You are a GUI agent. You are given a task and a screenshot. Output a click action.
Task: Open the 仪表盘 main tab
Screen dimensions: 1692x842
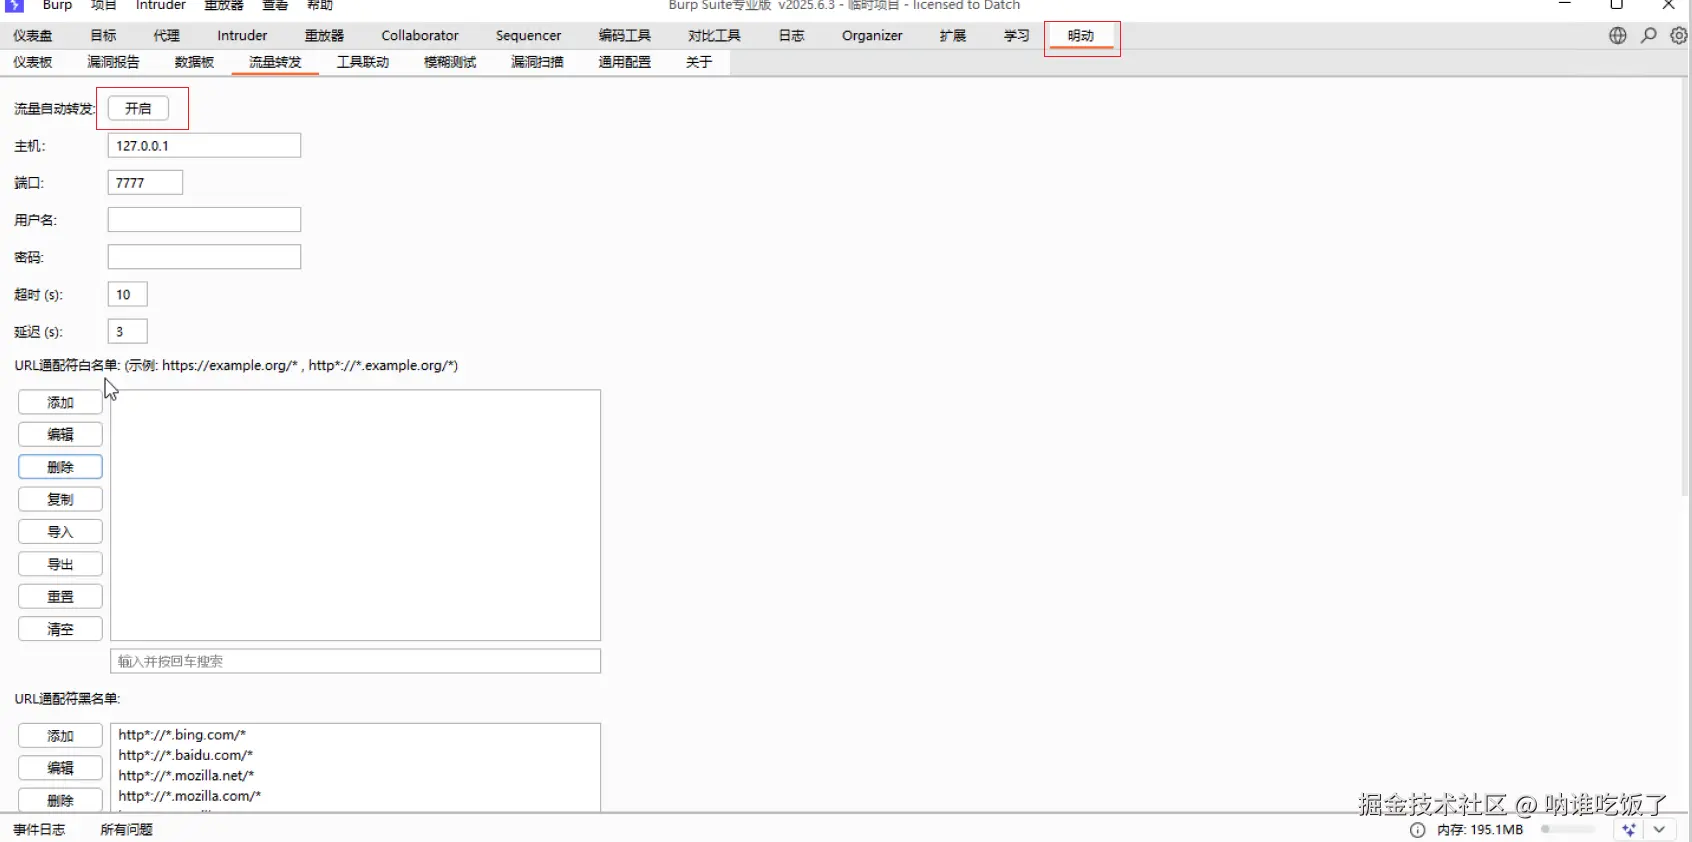click(x=33, y=36)
